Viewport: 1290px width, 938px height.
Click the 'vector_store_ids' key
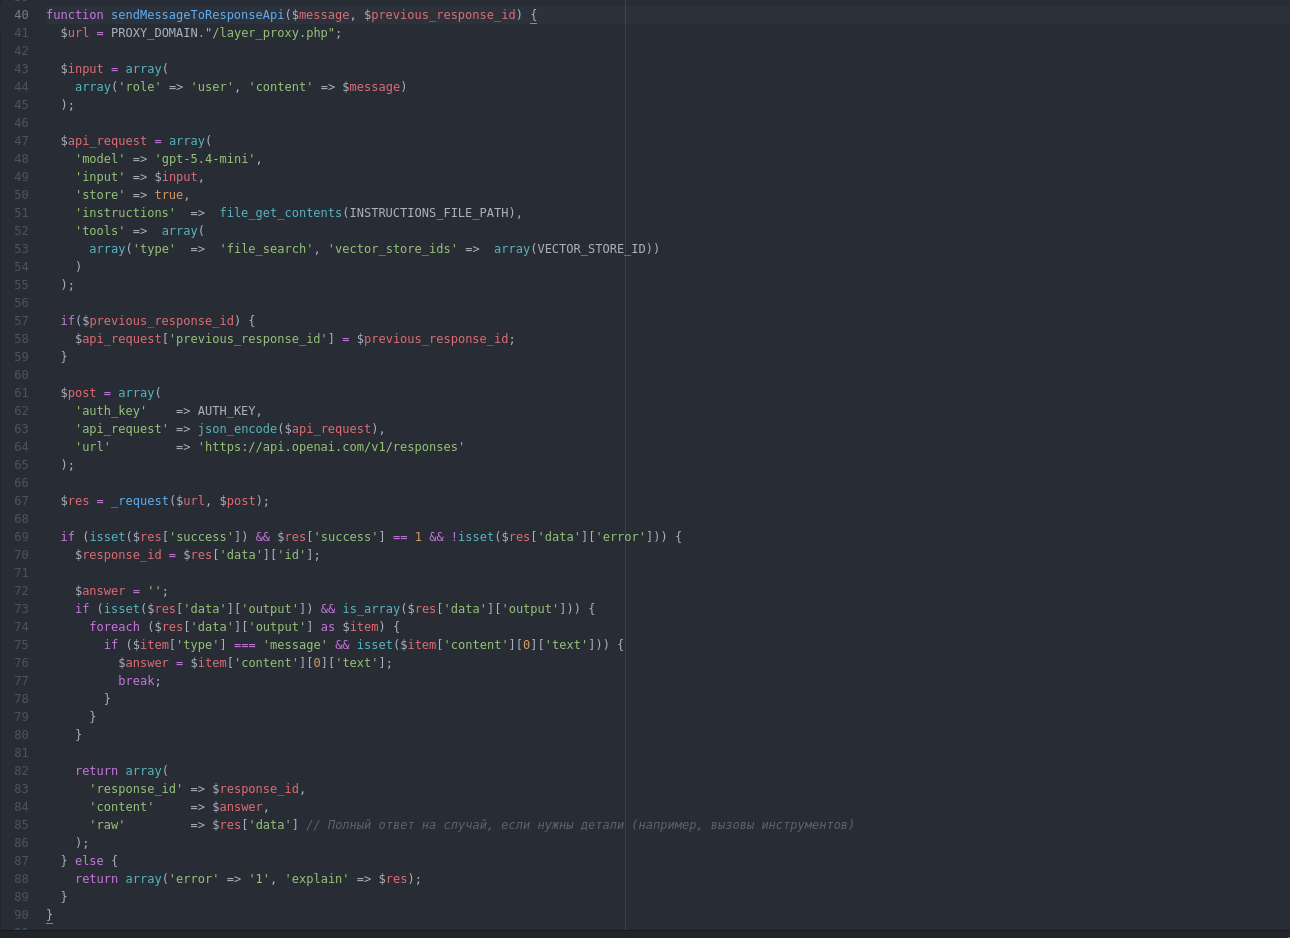click(393, 249)
